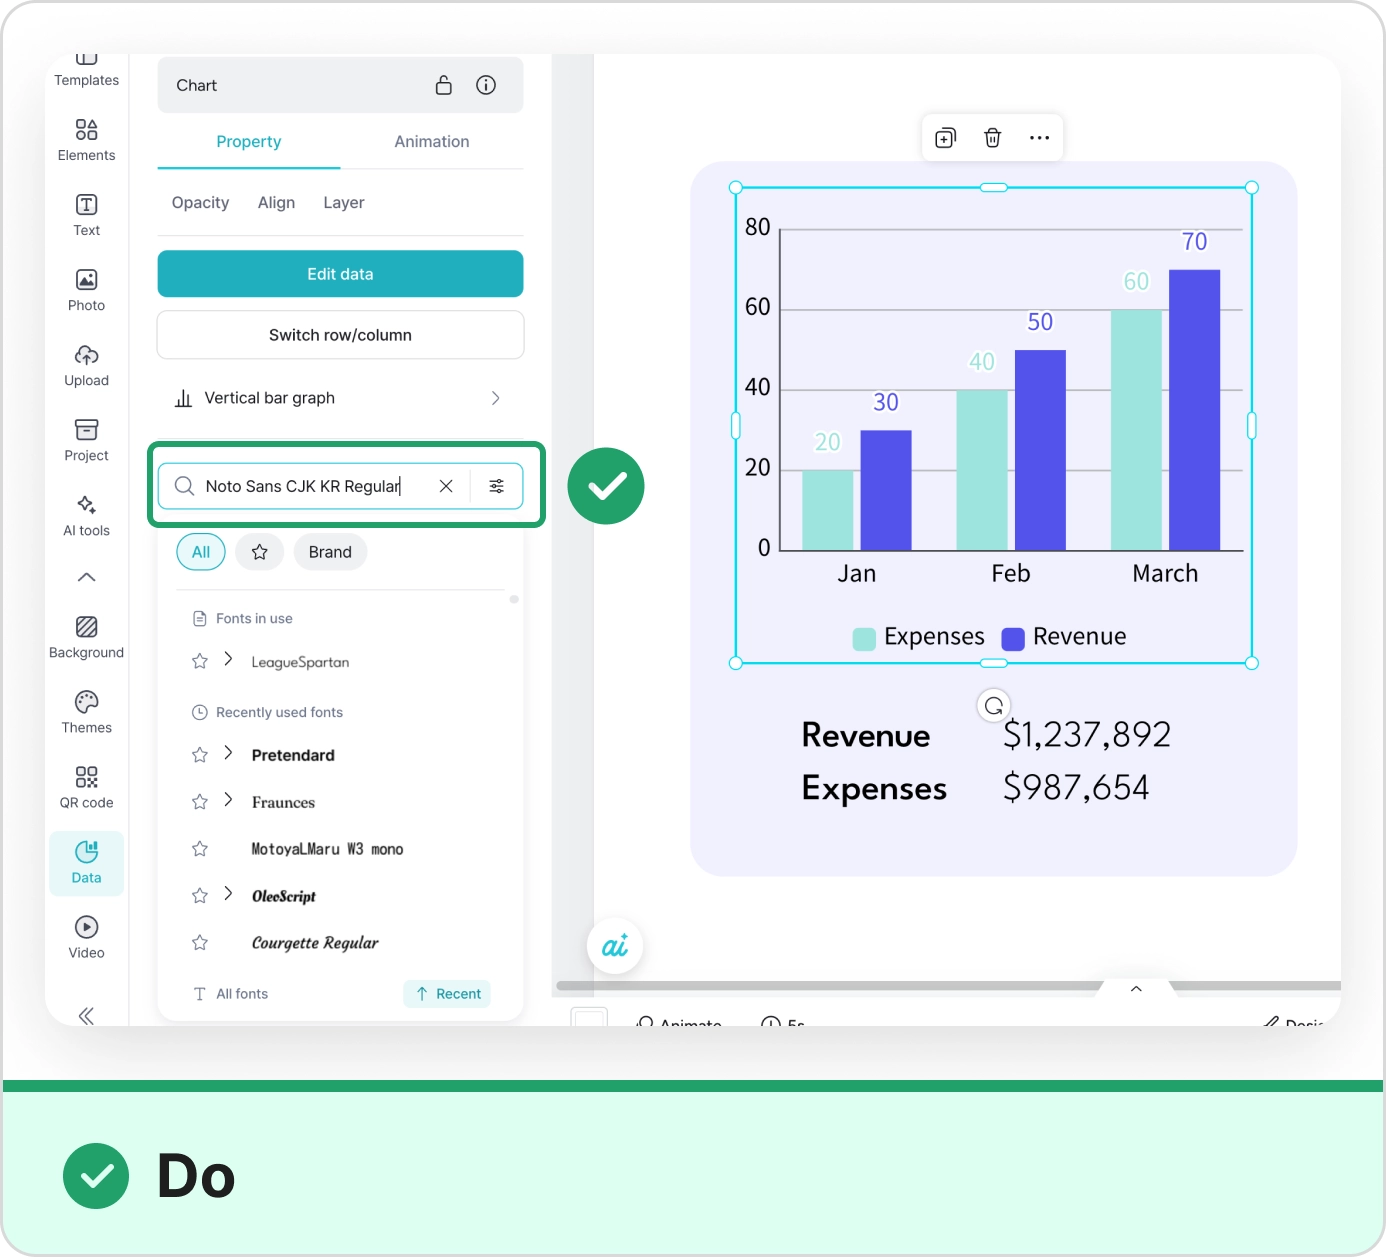Select the Brand fonts filter chip
Screen dimensions: 1386x1257
coord(330,552)
